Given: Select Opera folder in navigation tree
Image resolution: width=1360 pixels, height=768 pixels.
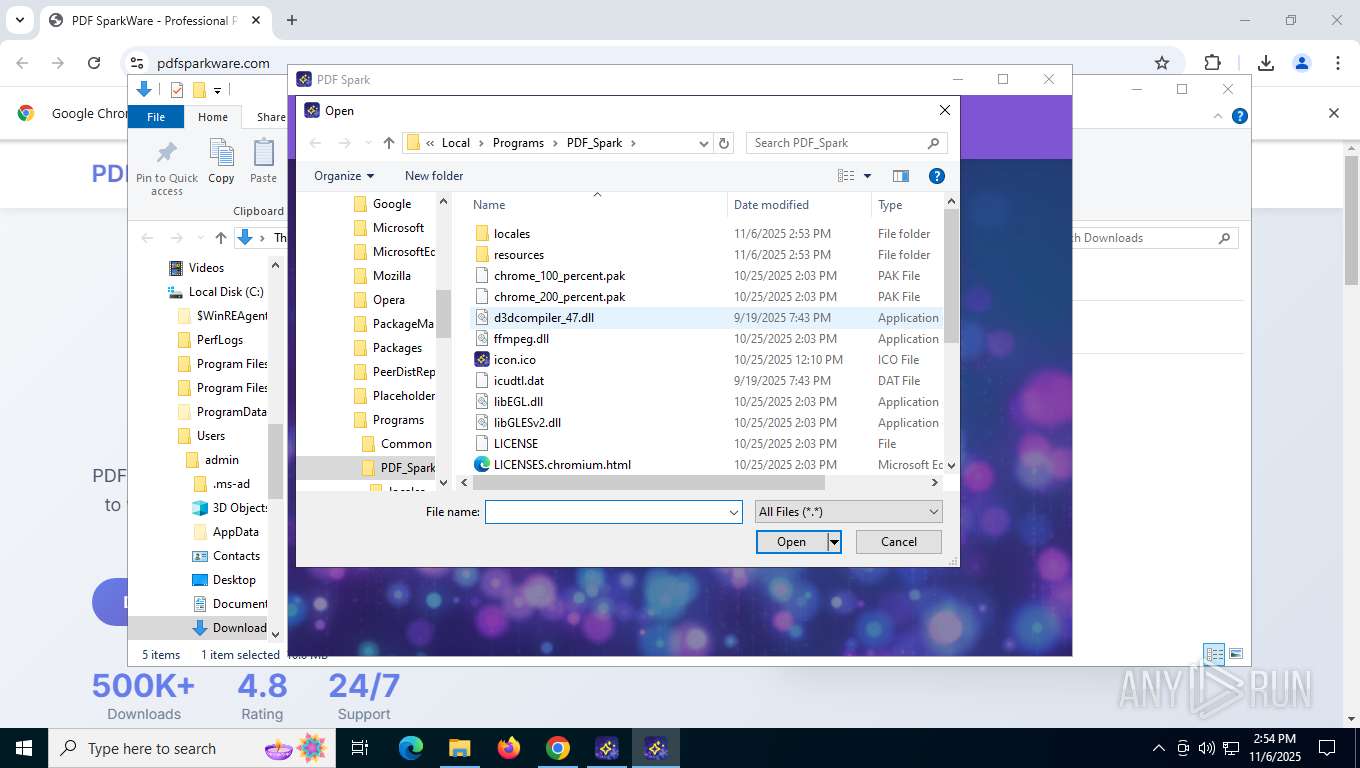Looking at the screenshot, I should coord(388,300).
